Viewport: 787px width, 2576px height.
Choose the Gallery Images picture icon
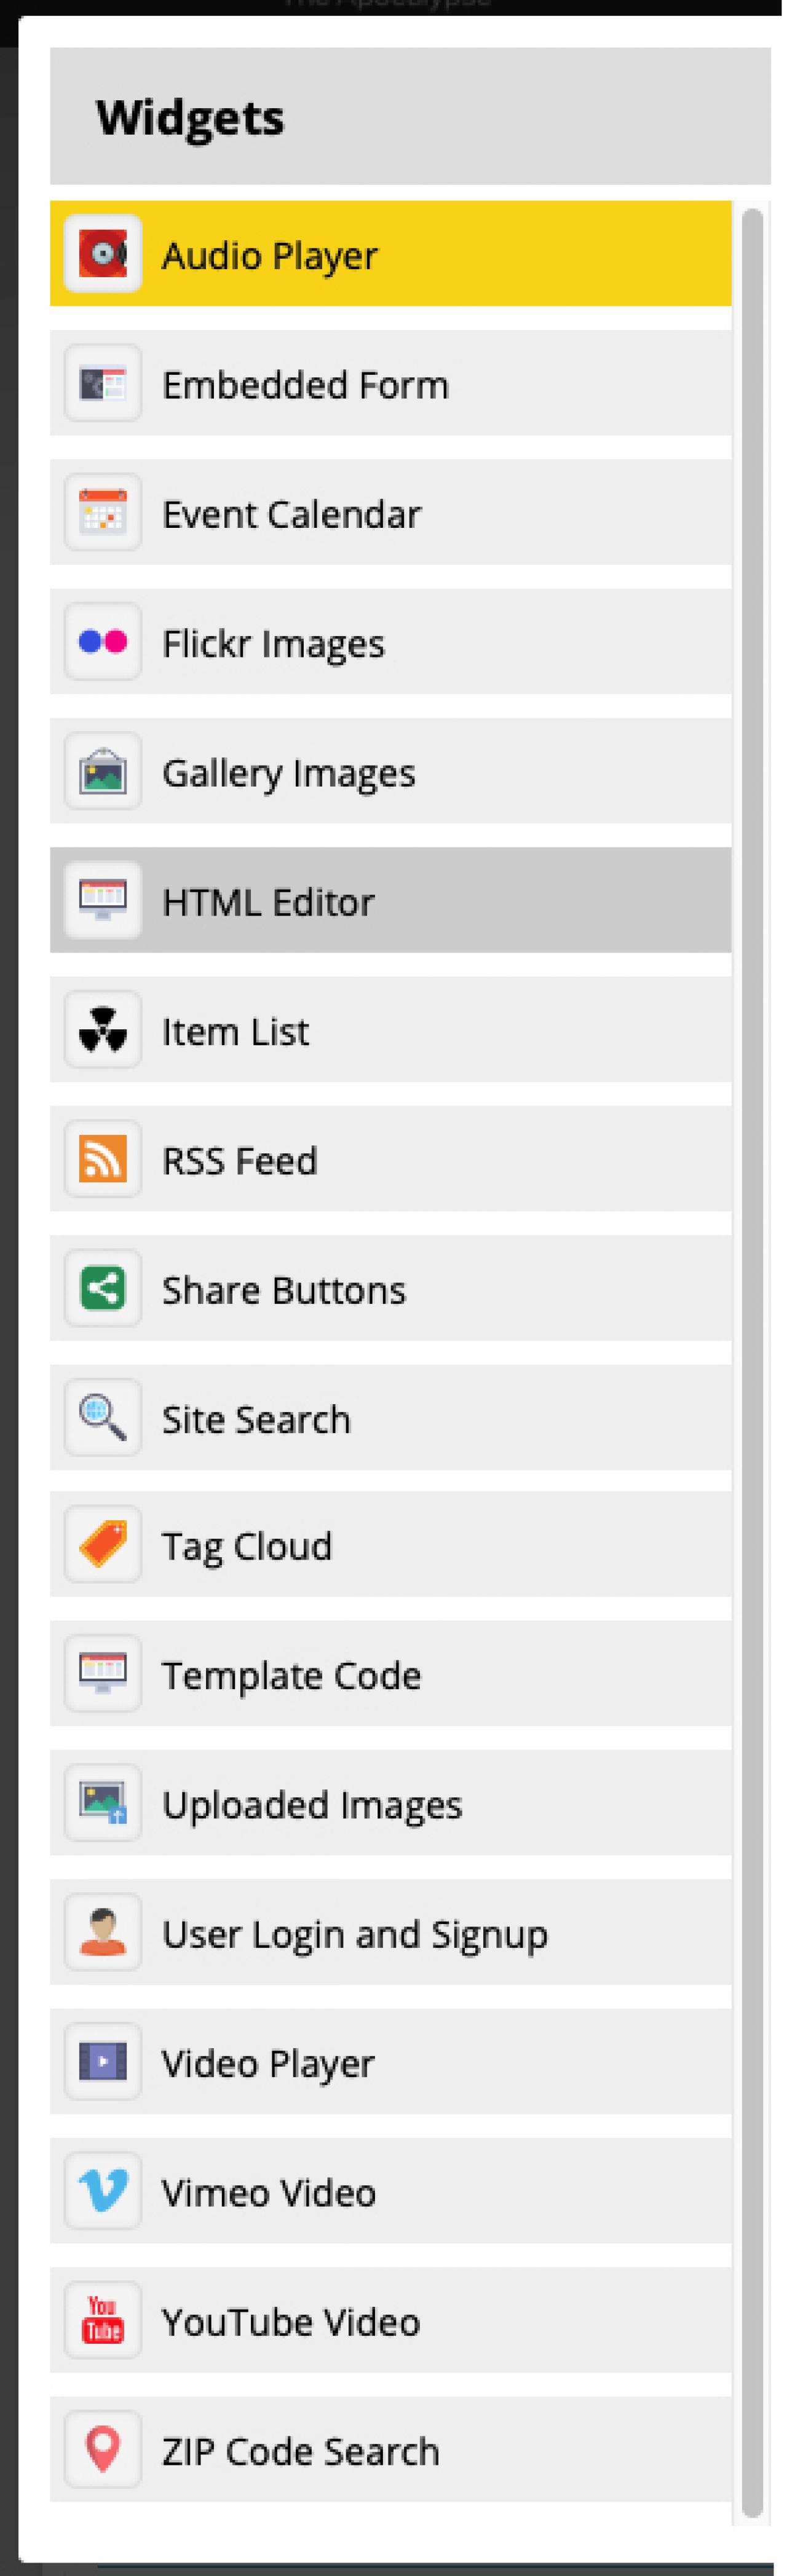[x=102, y=772]
